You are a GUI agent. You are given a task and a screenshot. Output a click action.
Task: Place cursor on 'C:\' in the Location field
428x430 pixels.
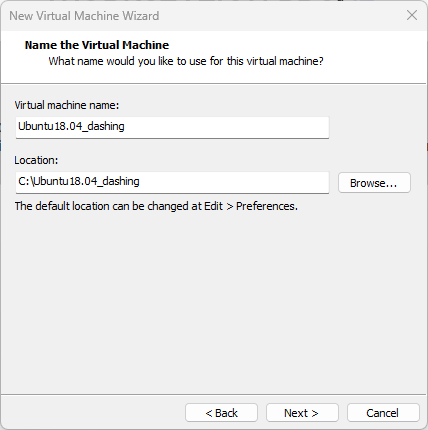[25, 182]
